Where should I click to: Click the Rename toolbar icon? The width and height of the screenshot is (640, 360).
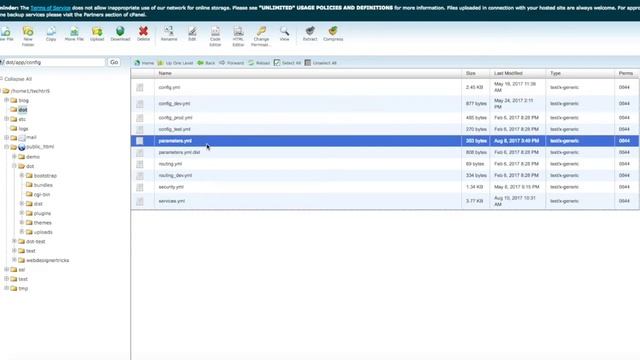tap(169, 31)
